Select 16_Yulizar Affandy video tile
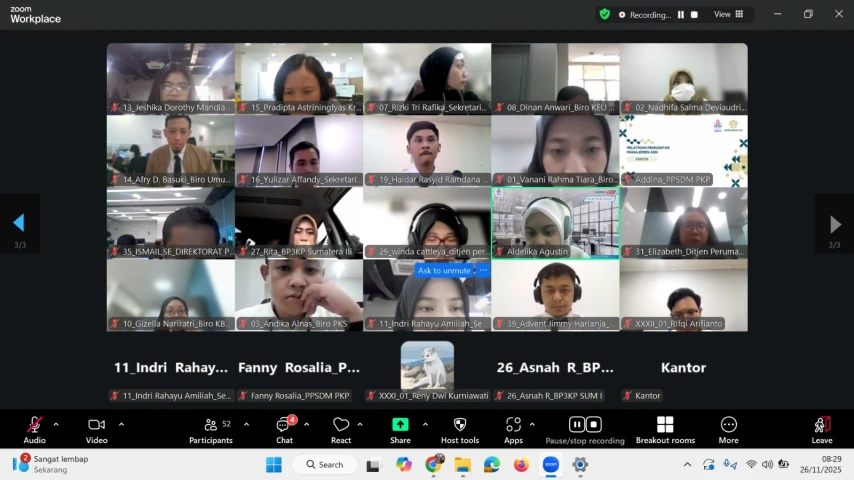This screenshot has height=480, width=854. click(299, 151)
